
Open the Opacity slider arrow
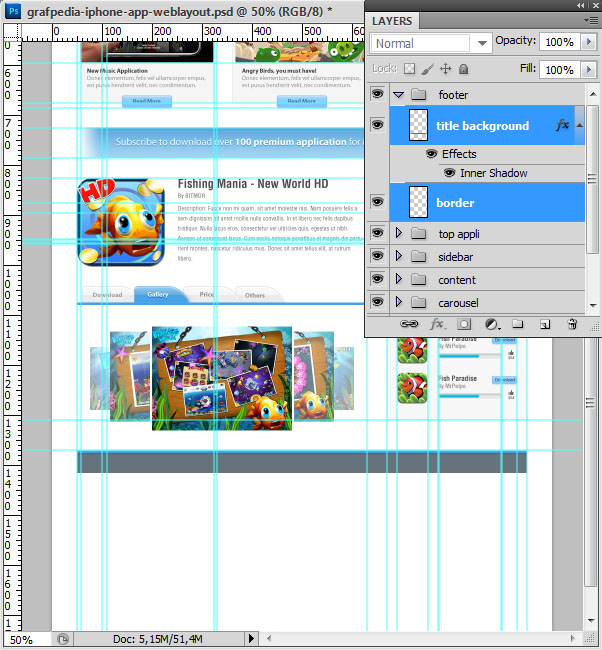(x=588, y=42)
